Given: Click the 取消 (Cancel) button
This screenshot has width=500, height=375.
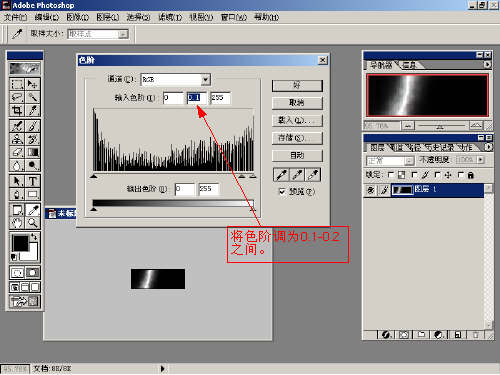Looking at the screenshot, I should [x=297, y=103].
